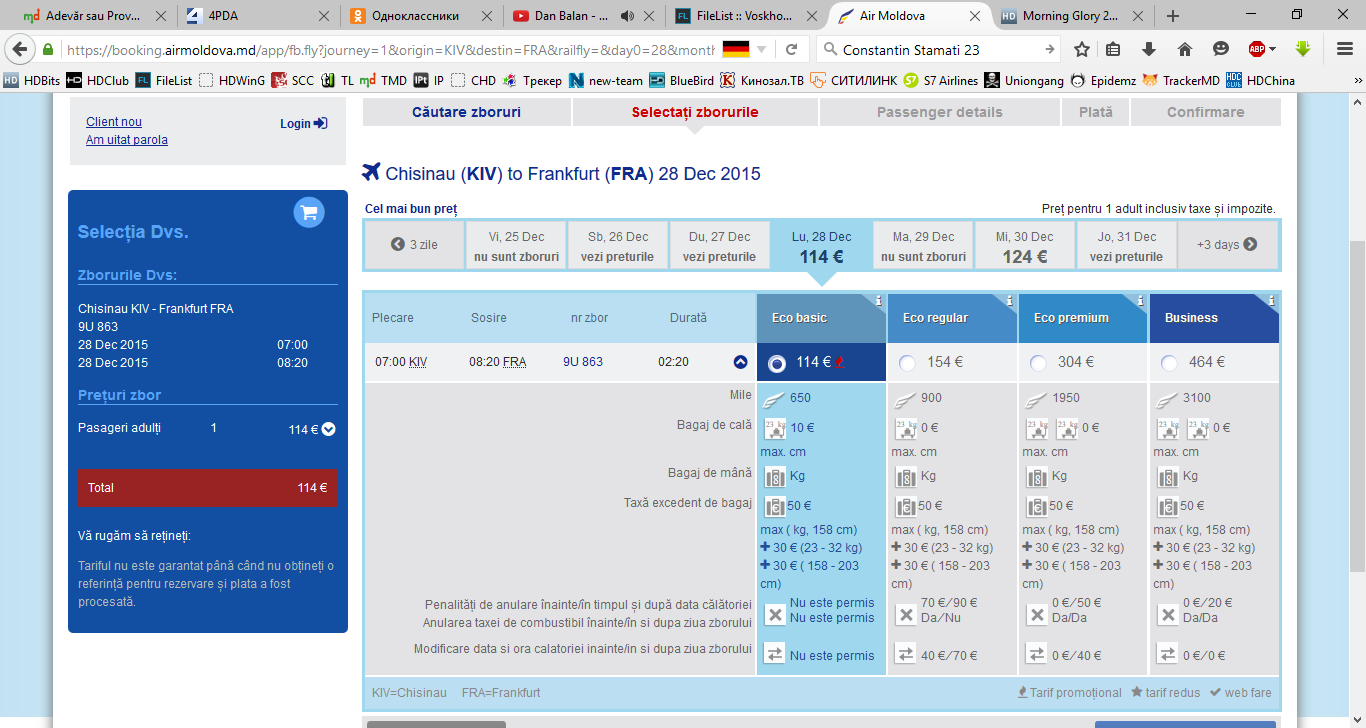Screen dimensions: 1366x728
Task: Select the Sb, 26 Dec date tab
Action: (618, 246)
